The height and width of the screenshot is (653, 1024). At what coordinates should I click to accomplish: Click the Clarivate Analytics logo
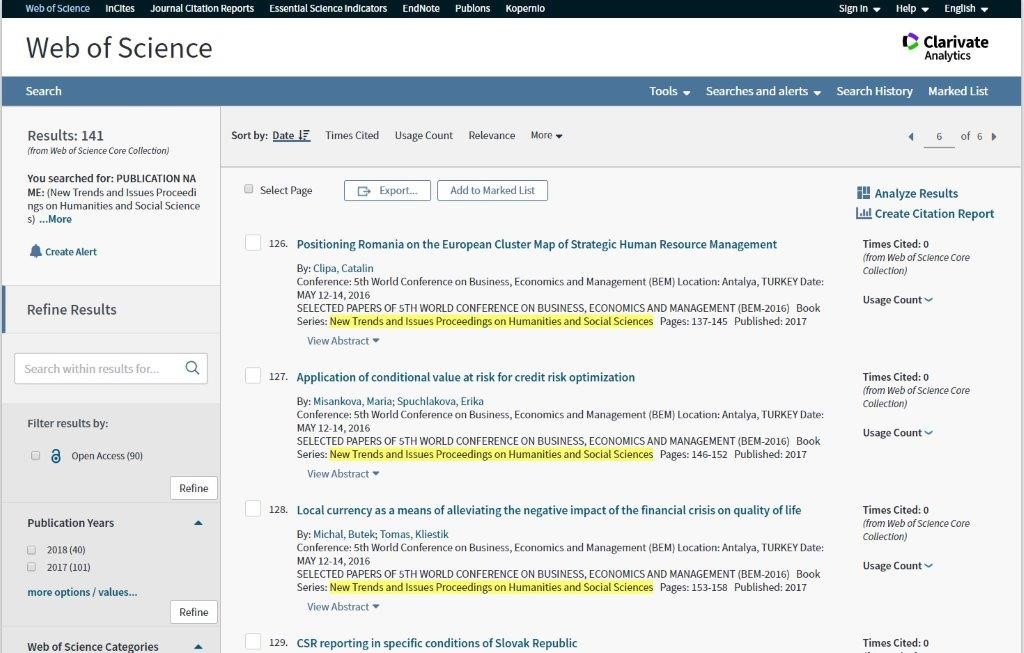tap(945, 46)
